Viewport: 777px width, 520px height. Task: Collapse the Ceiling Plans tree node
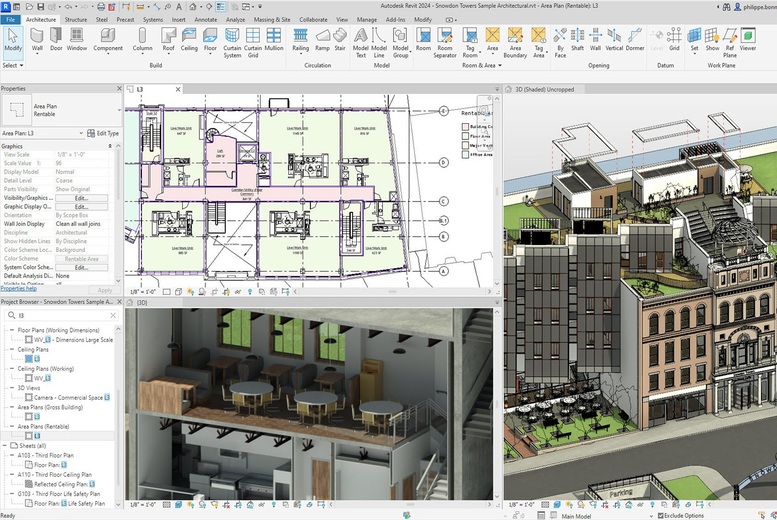coord(12,349)
